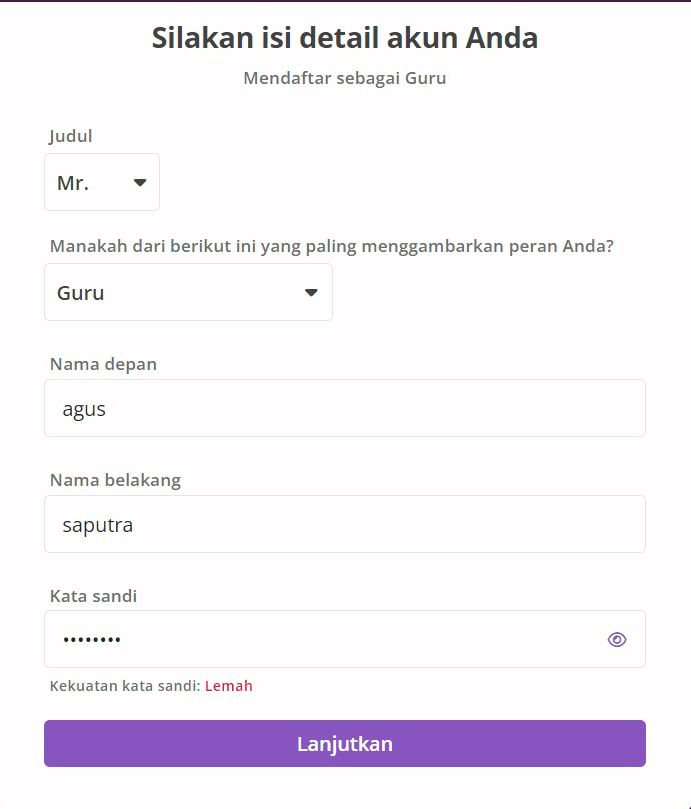Click the Kekuatan kata sandi text
Image resolution: width=691 pixels, height=809 pixels.
[x=125, y=686]
